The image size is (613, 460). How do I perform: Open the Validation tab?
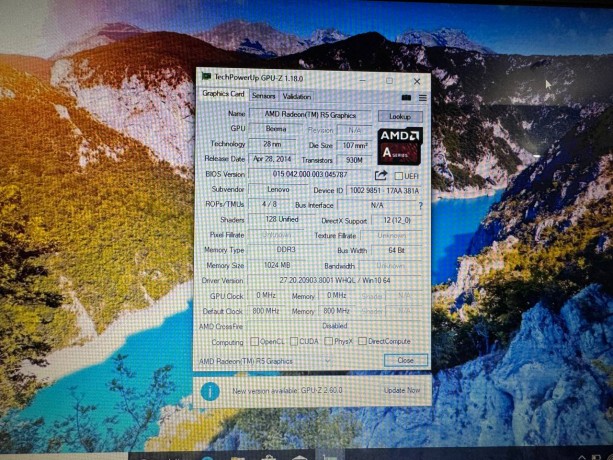(296, 96)
